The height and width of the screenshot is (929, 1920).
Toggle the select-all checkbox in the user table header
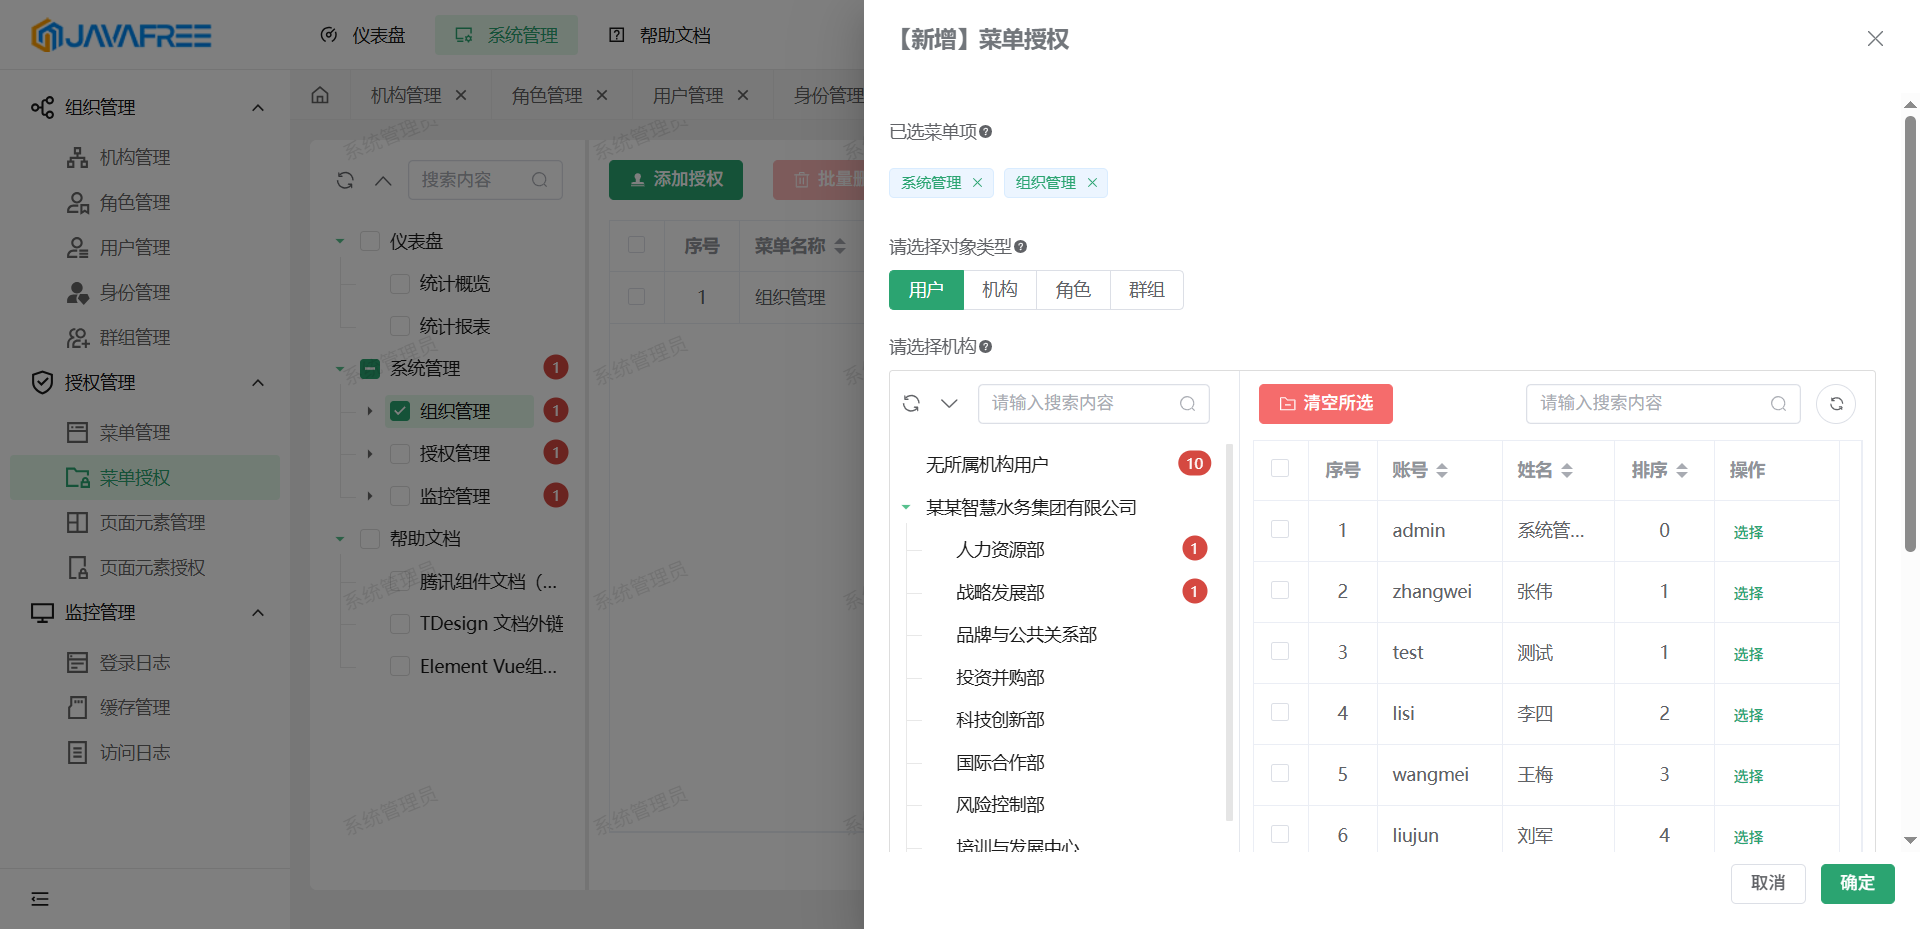click(x=1280, y=469)
